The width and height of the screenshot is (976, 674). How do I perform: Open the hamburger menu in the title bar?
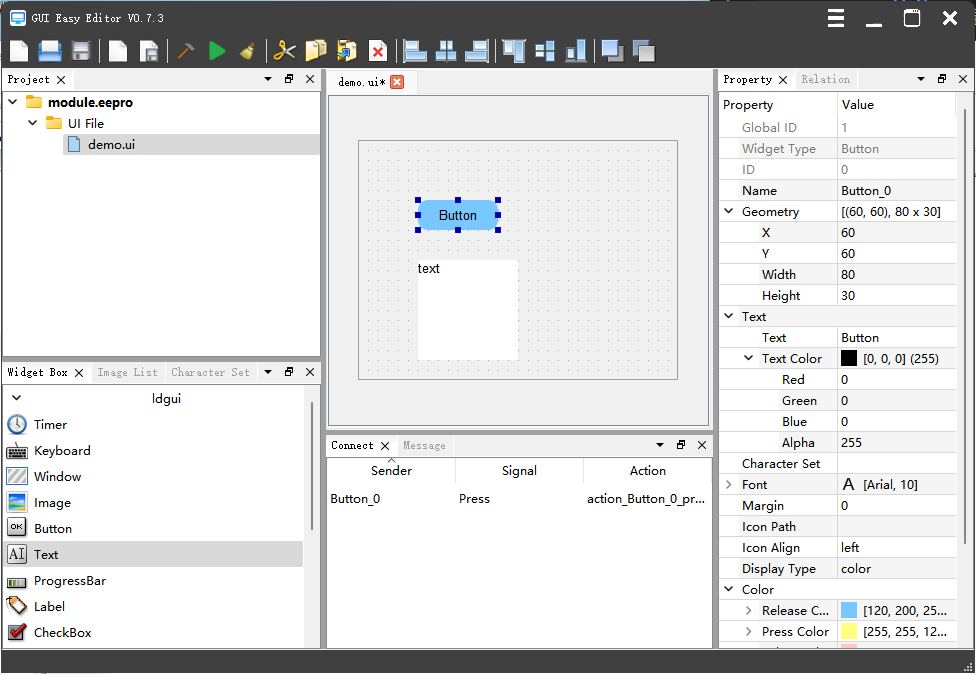tap(835, 18)
